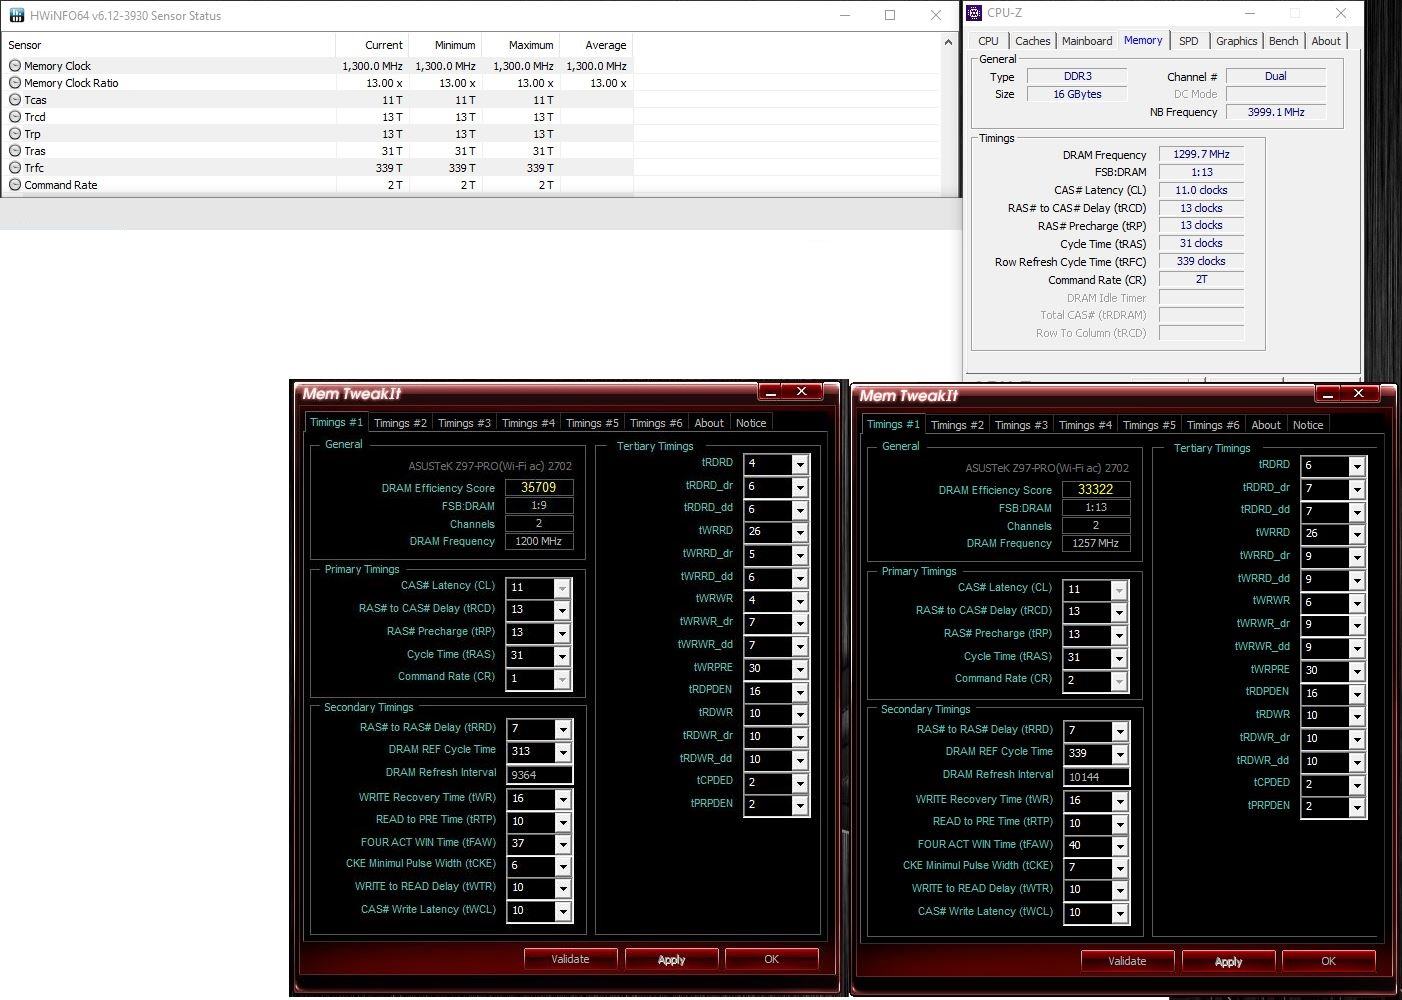Switch to the SPD tab in CPU-Z

point(1188,41)
